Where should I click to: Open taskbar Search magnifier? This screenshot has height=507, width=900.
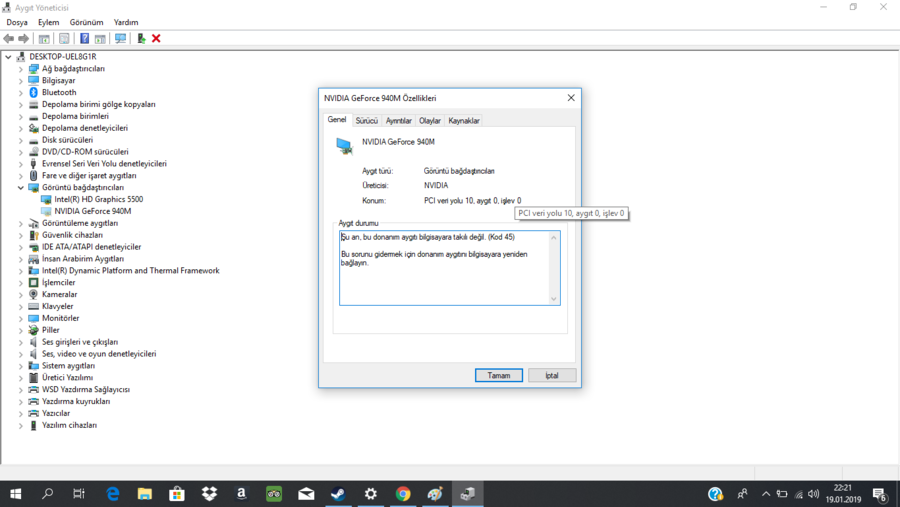click(48, 494)
